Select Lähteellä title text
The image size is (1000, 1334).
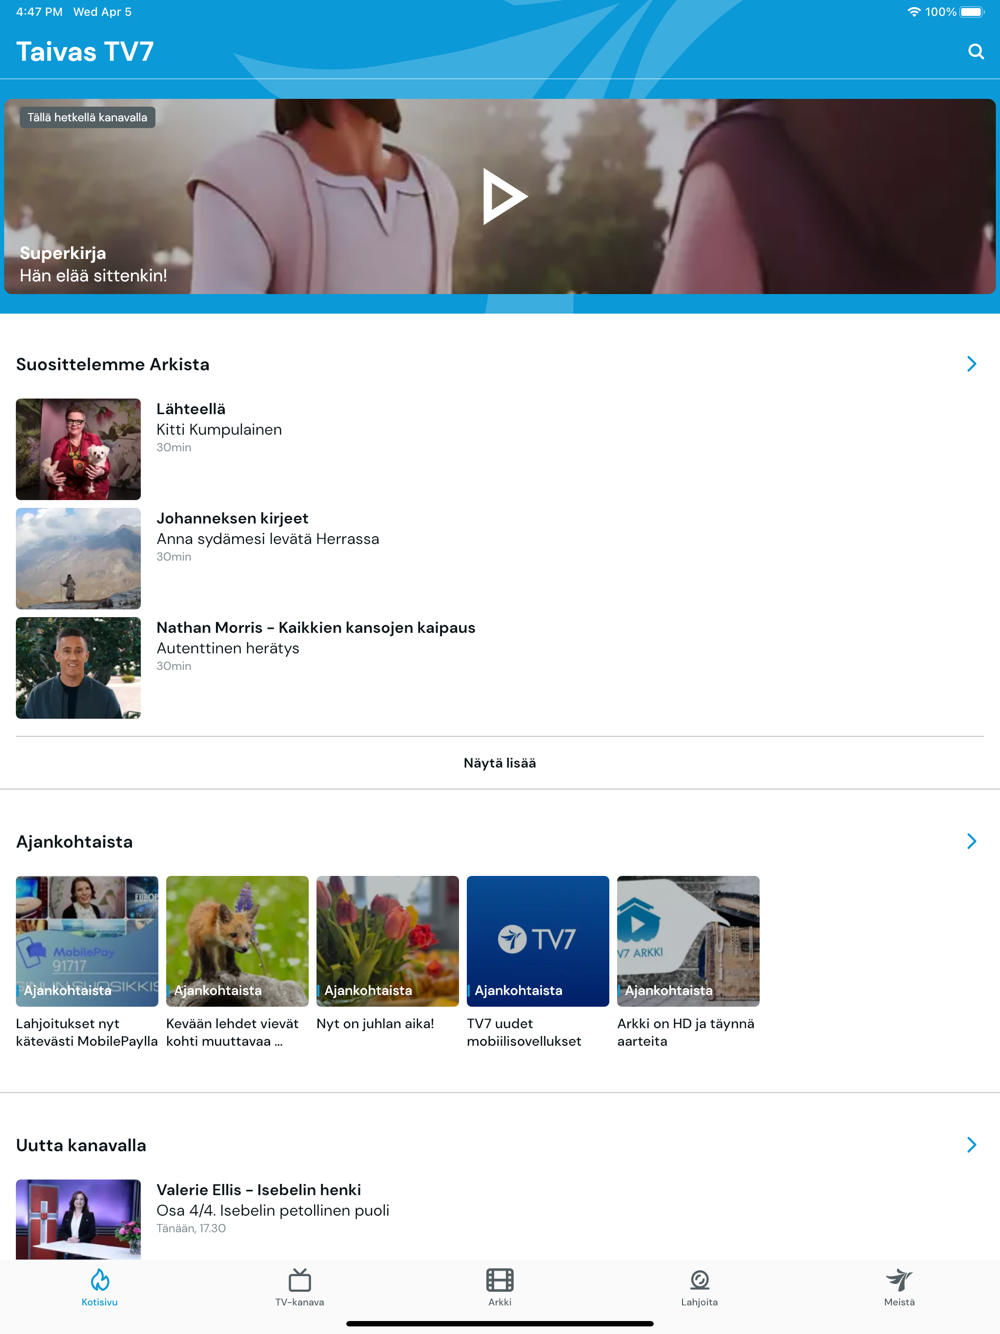(191, 409)
